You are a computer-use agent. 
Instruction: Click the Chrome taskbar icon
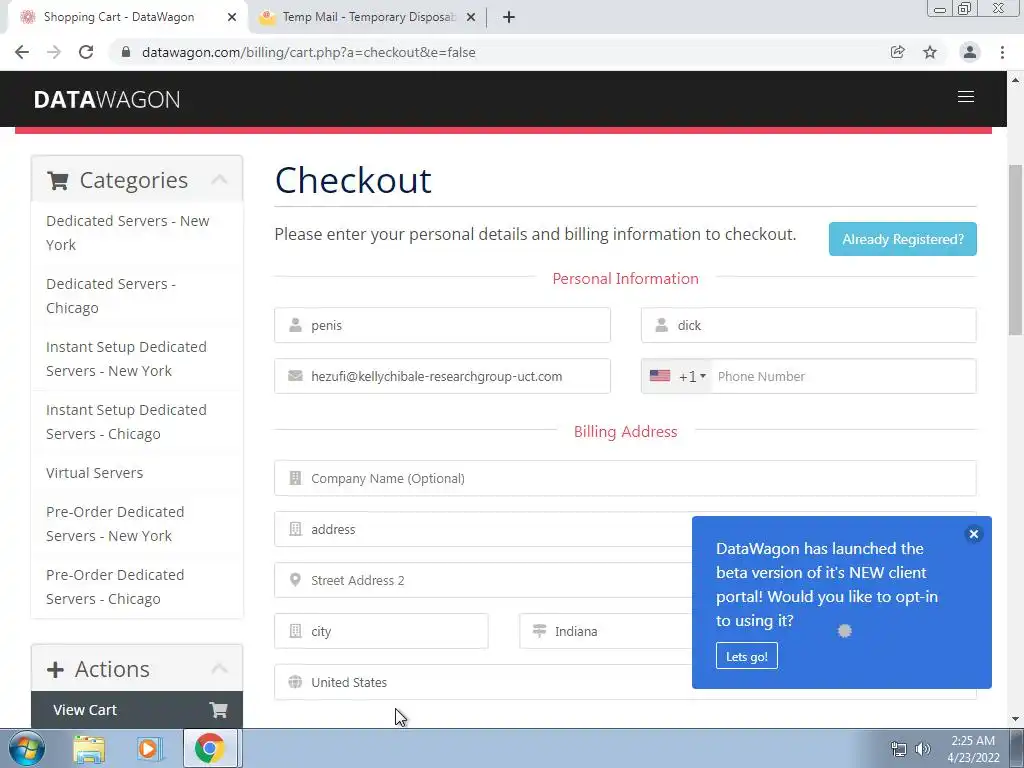(210, 748)
